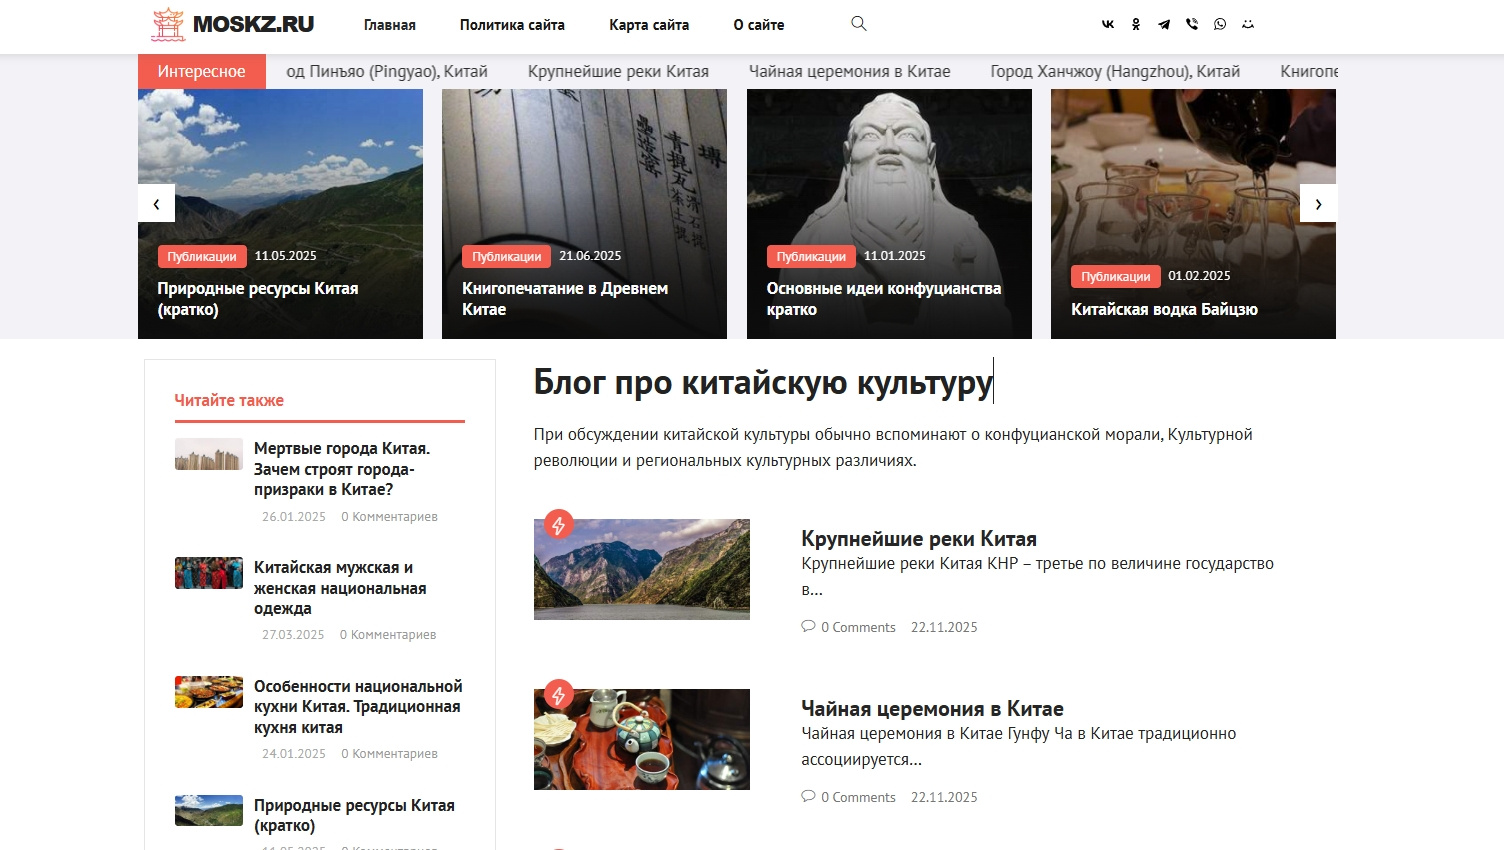Viewport: 1504px width, 850px height.
Task: Click lightning badge on the tea ceremony image
Action: tap(559, 694)
